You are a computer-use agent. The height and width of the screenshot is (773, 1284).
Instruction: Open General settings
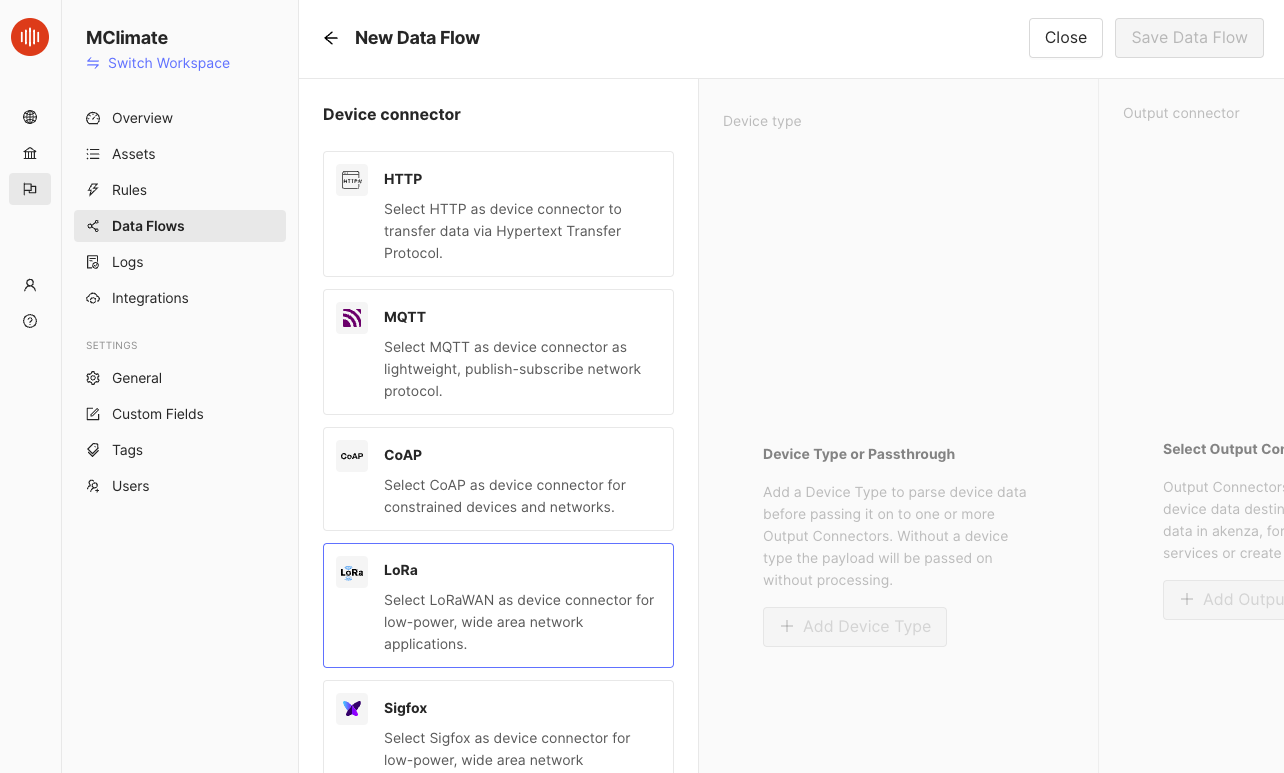coord(180,378)
